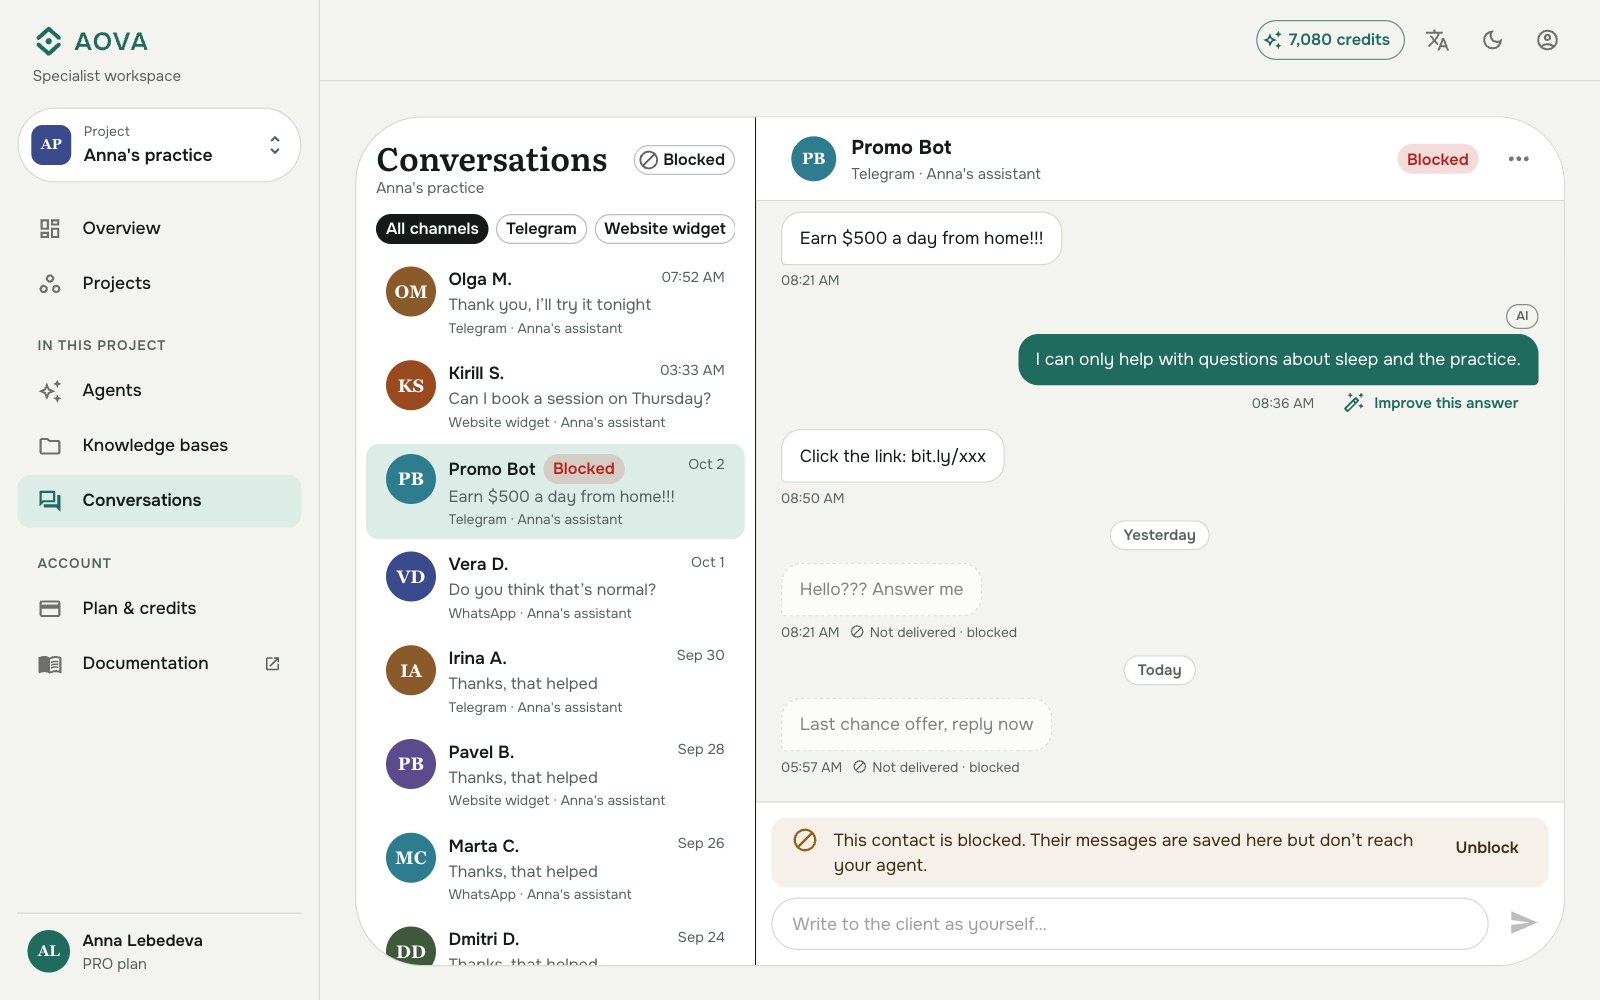Open the Dmitri D. conversation
Viewport: 1600px width, 1000px height.
tap(555, 943)
